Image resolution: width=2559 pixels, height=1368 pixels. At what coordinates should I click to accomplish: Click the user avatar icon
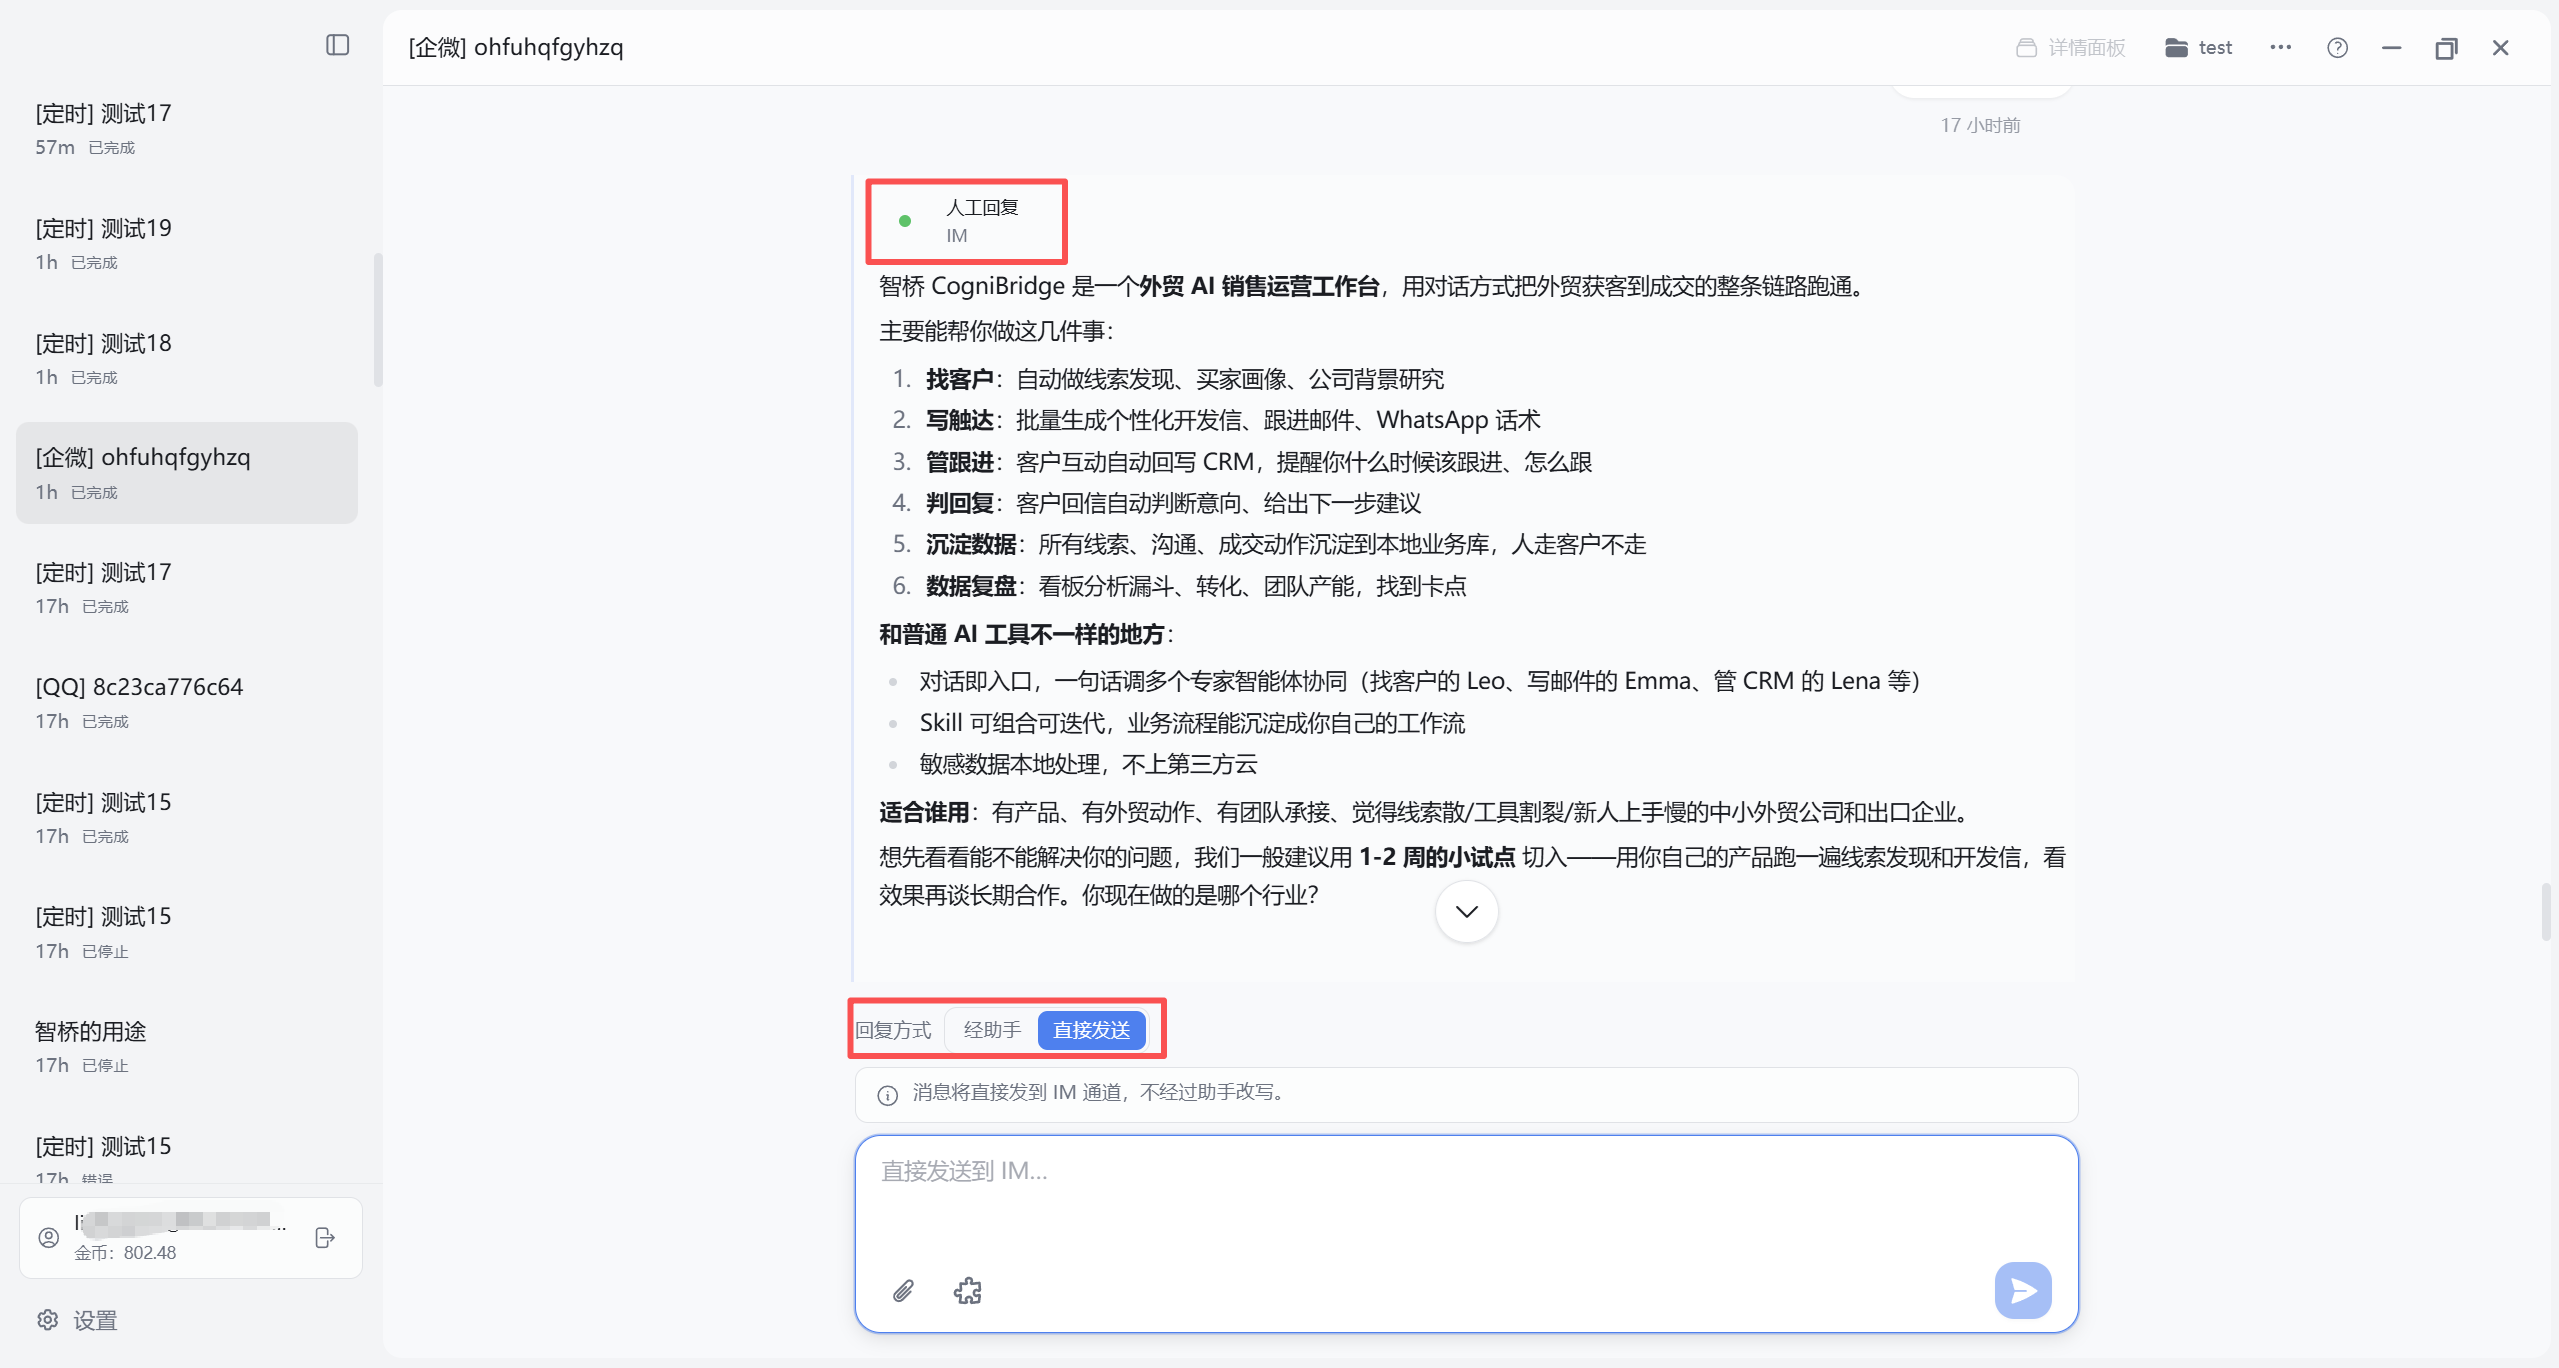pyautogui.click(x=48, y=1238)
